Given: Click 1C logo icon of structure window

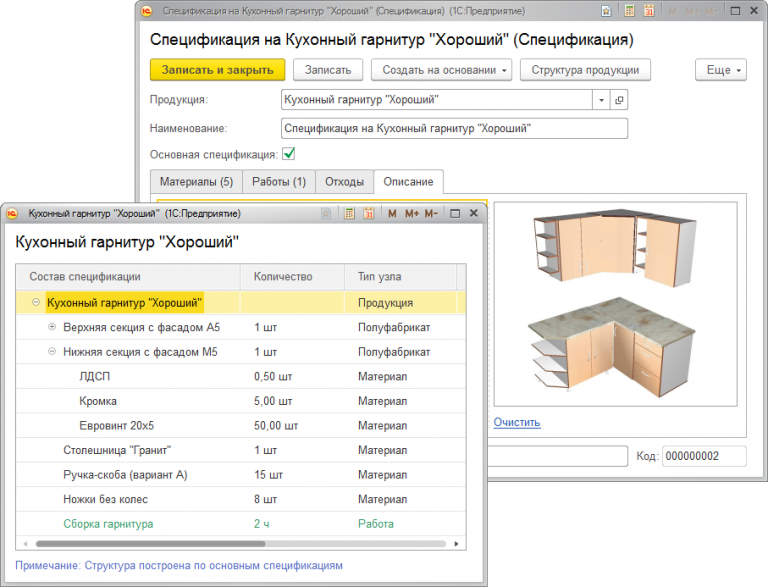Looking at the screenshot, I should tap(12, 214).
